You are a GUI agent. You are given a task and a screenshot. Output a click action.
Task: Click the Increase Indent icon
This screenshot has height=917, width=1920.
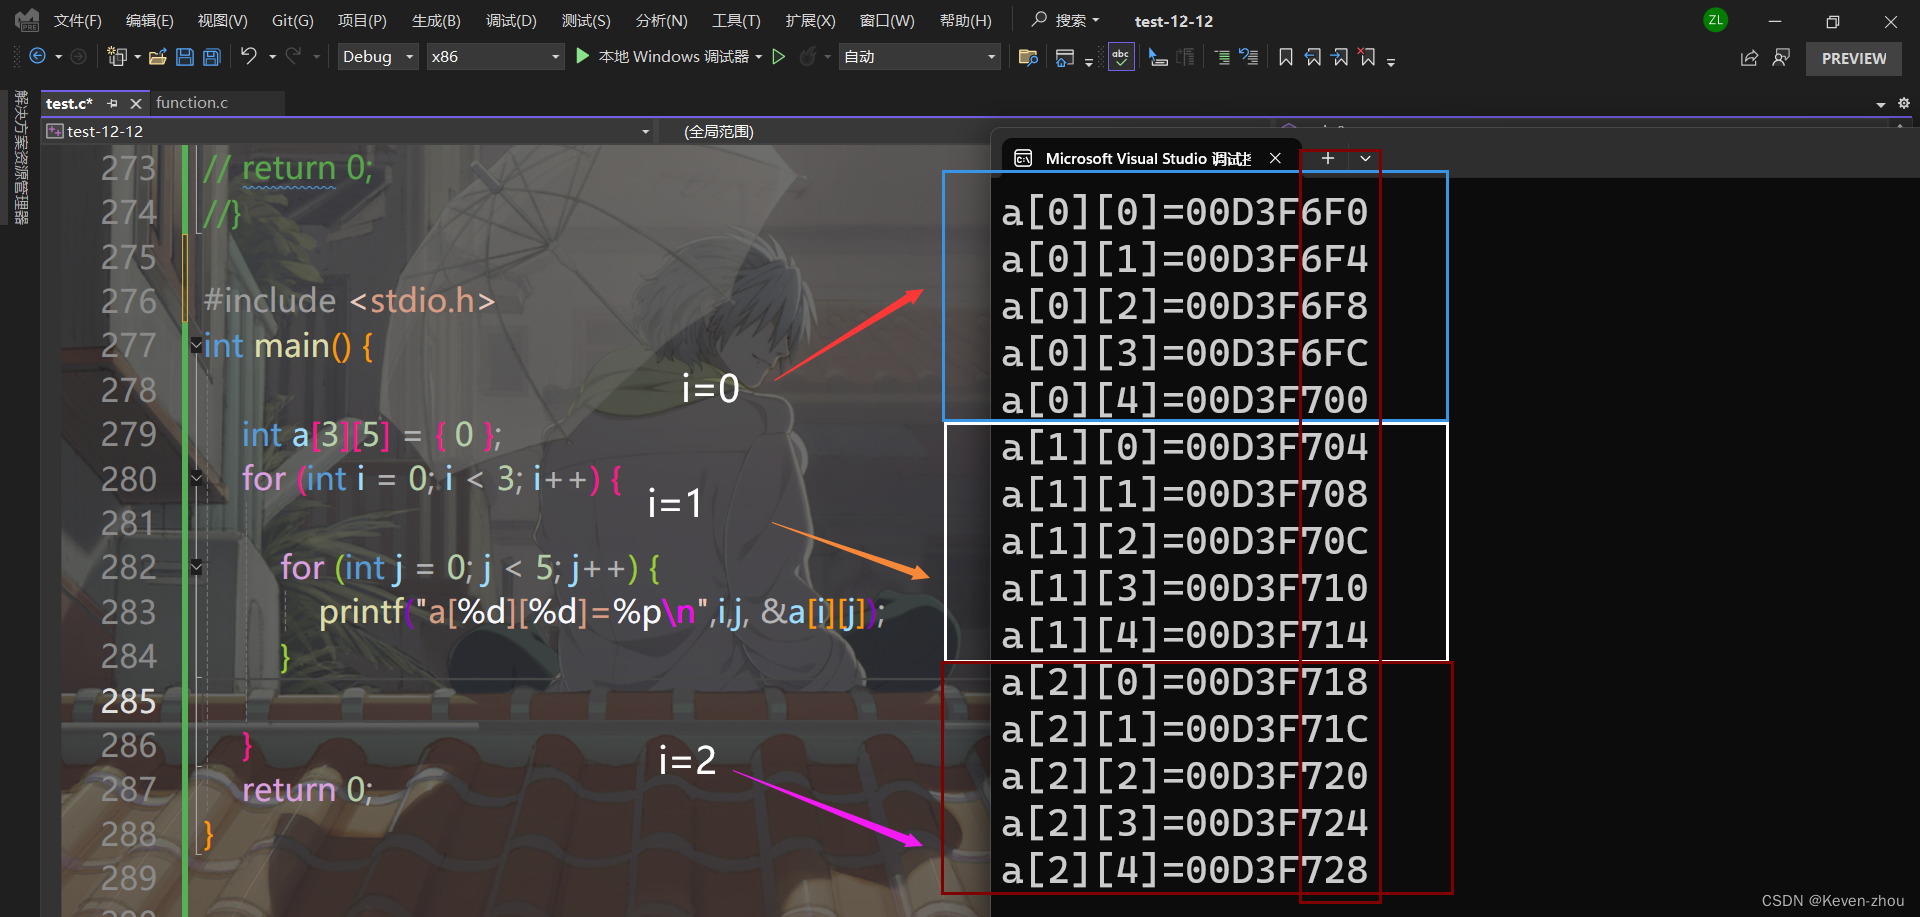click(1222, 57)
